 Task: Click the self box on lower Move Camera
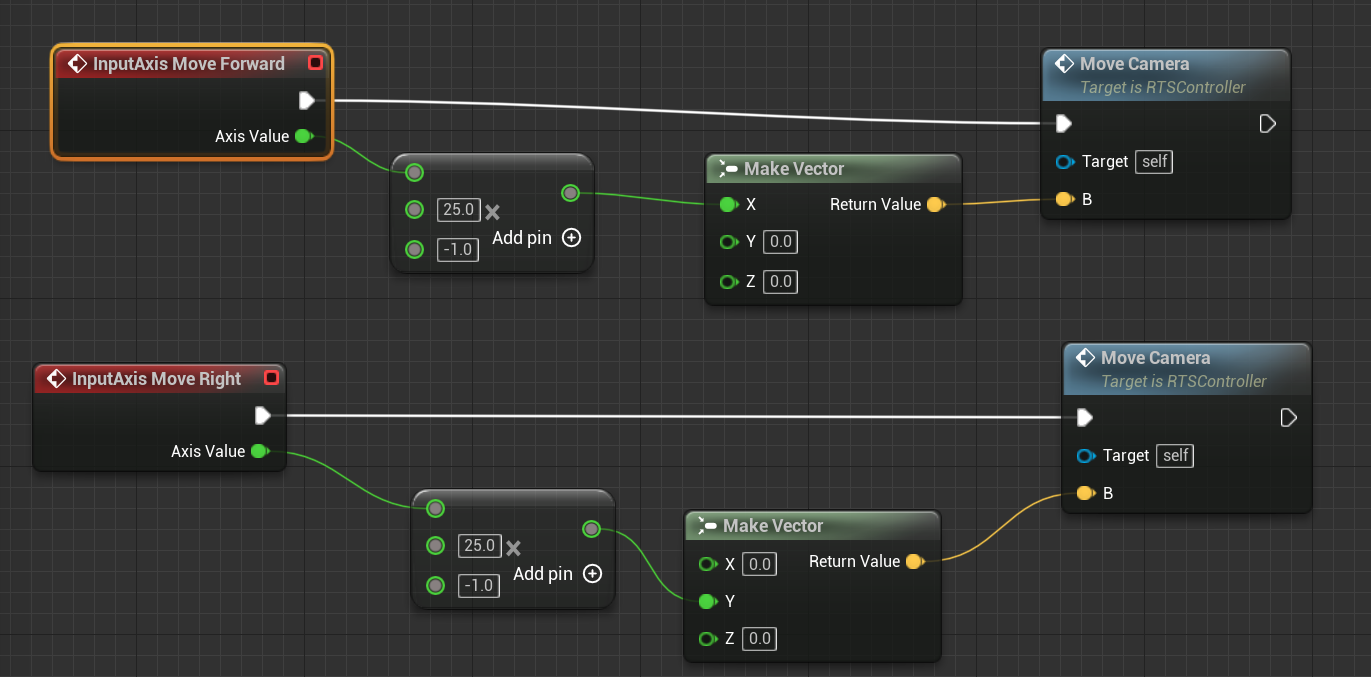1176,455
